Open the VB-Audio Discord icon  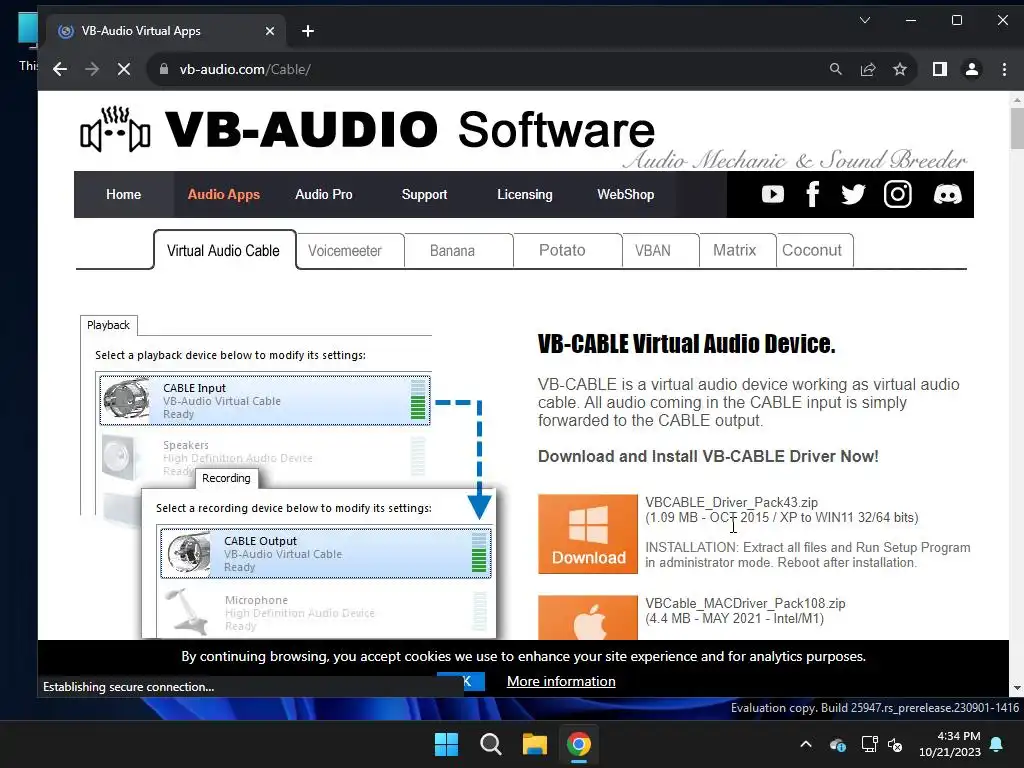948,195
